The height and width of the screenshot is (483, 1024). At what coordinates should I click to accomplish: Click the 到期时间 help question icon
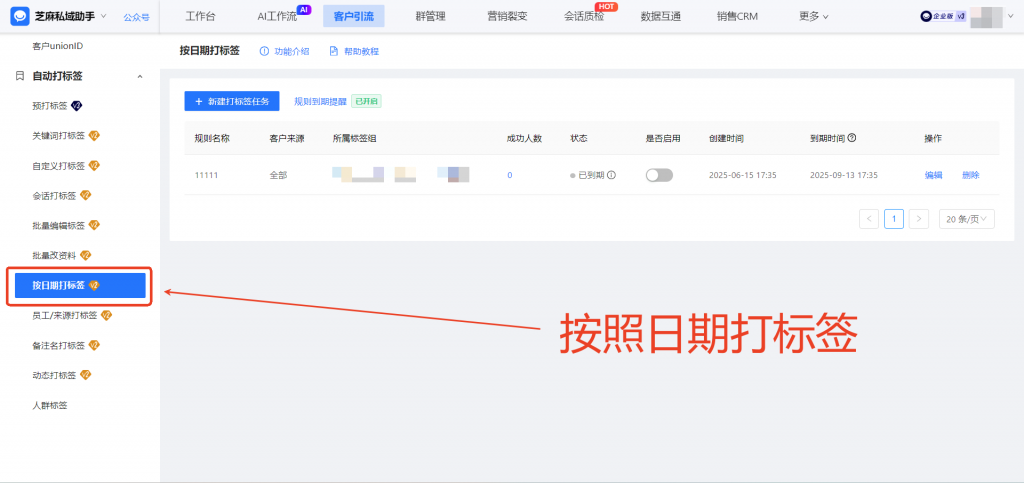click(852, 139)
